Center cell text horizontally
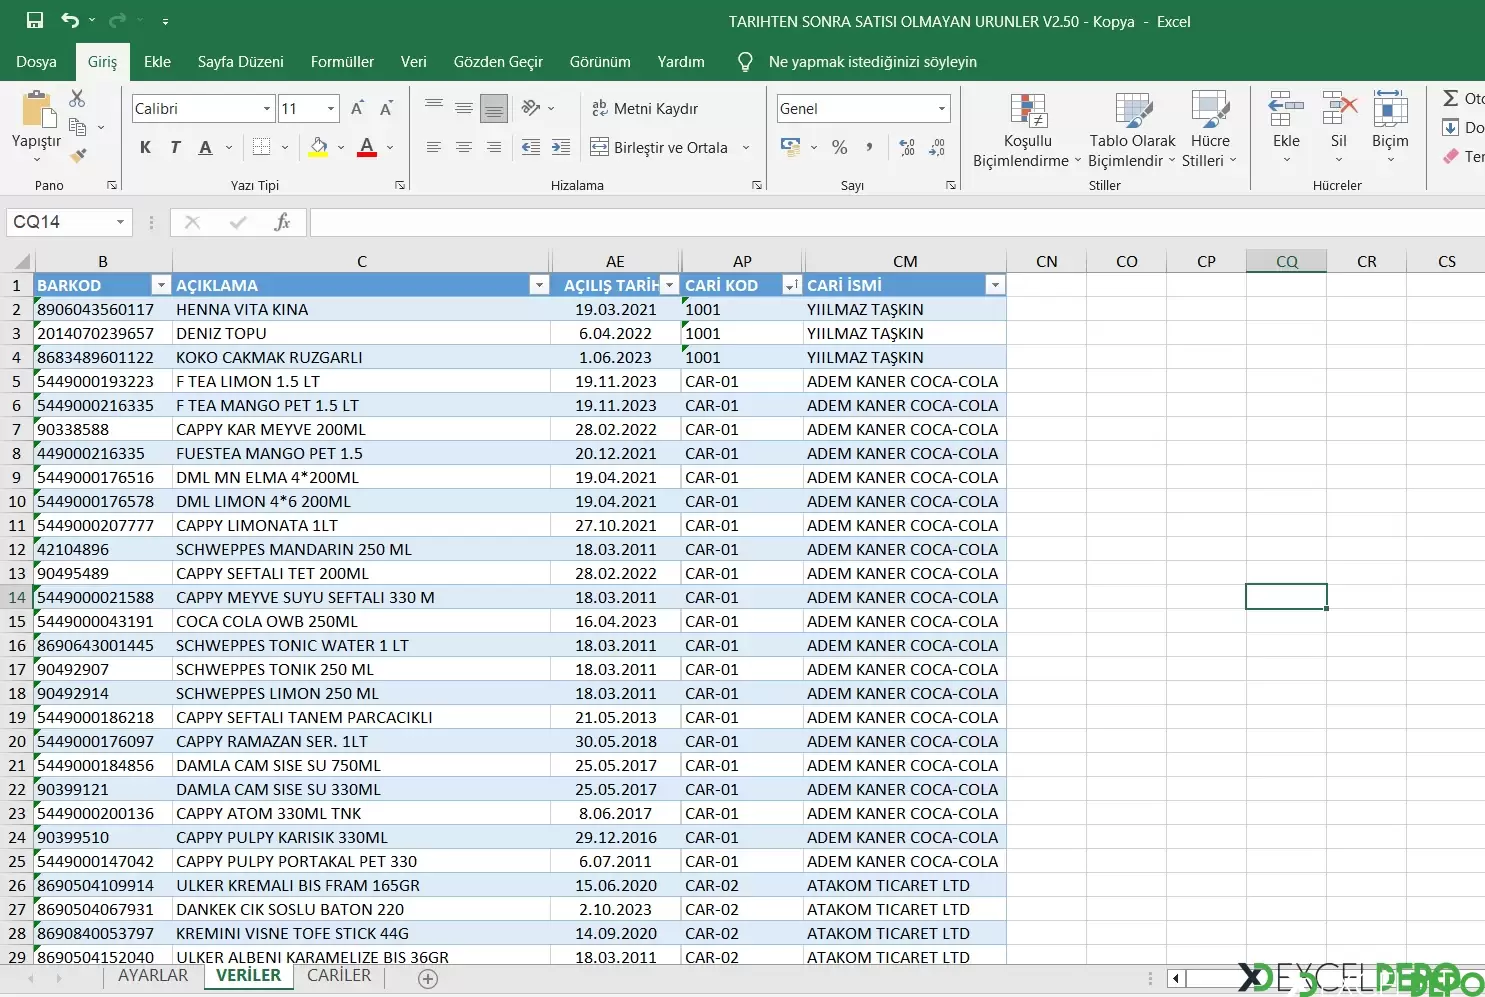The image size is (1485, 997). (x=464, y=147)
